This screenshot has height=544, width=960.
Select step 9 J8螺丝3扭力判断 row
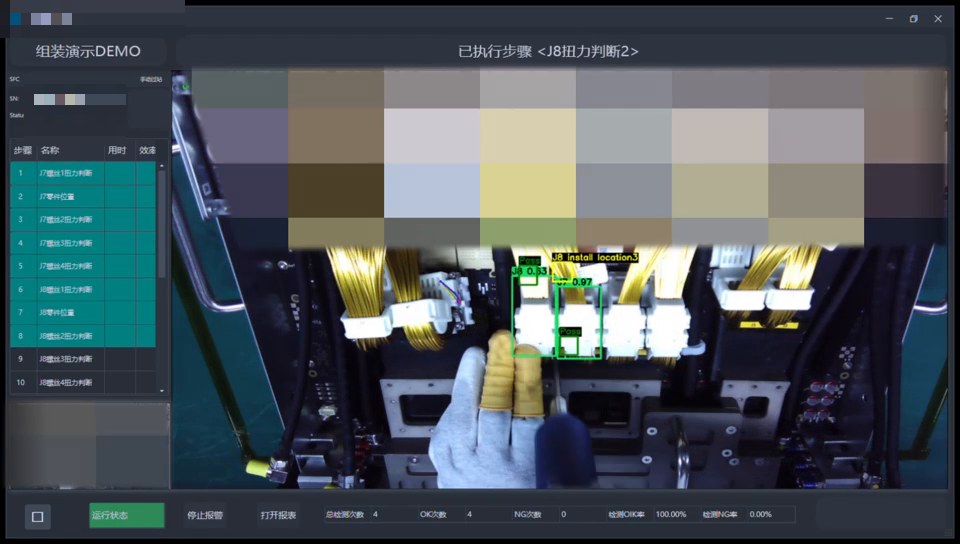[x=83, y=359]
